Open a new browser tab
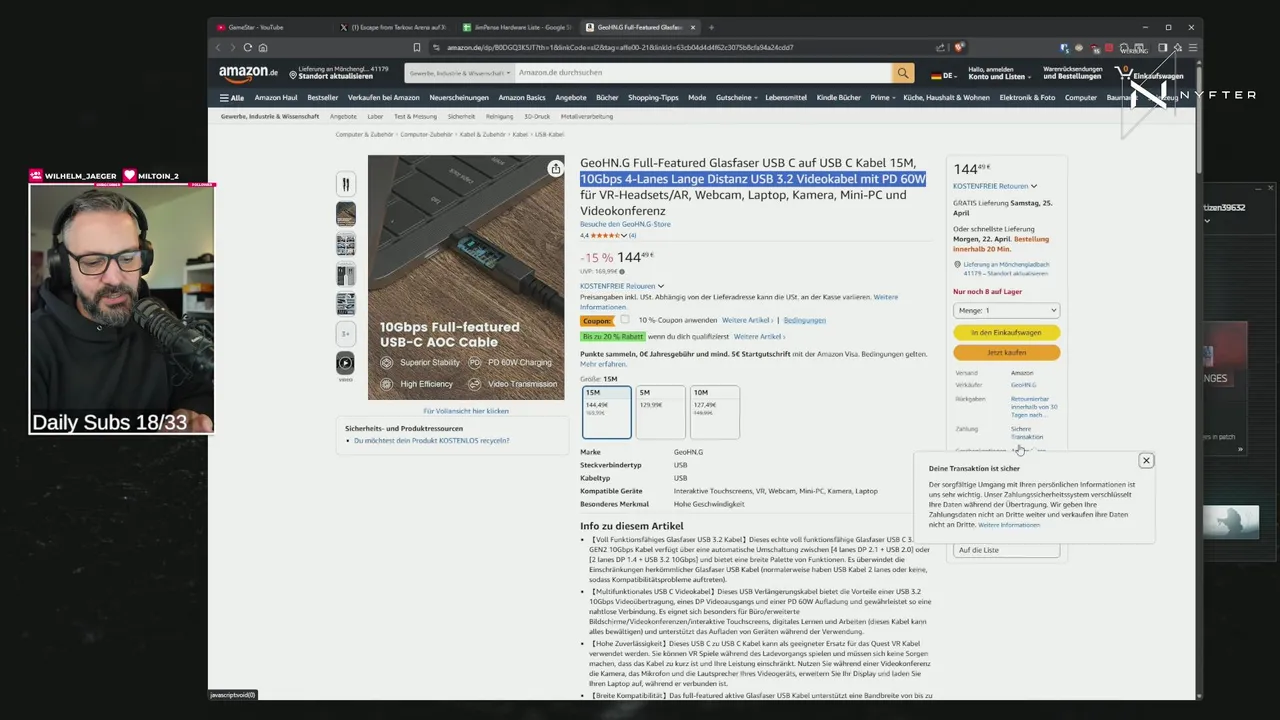 pos(711,27)
